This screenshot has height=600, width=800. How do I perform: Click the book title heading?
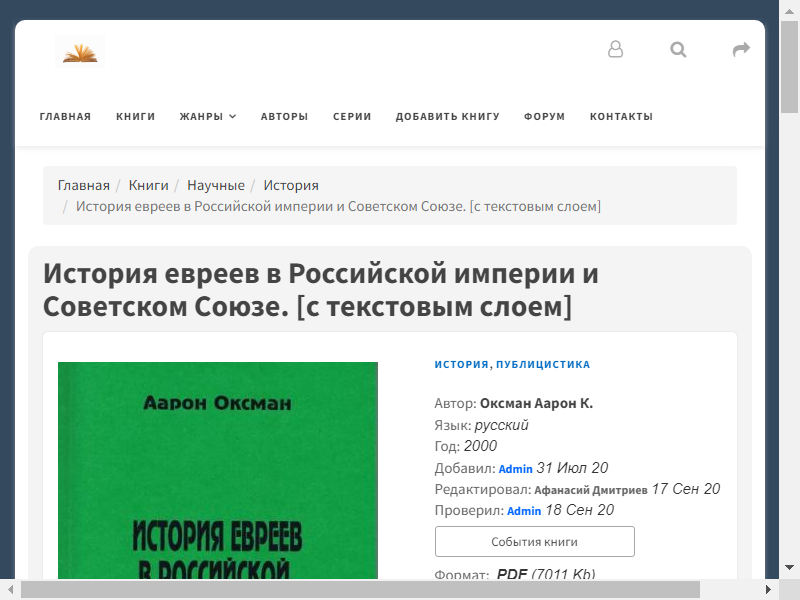(x=320, y=290)
